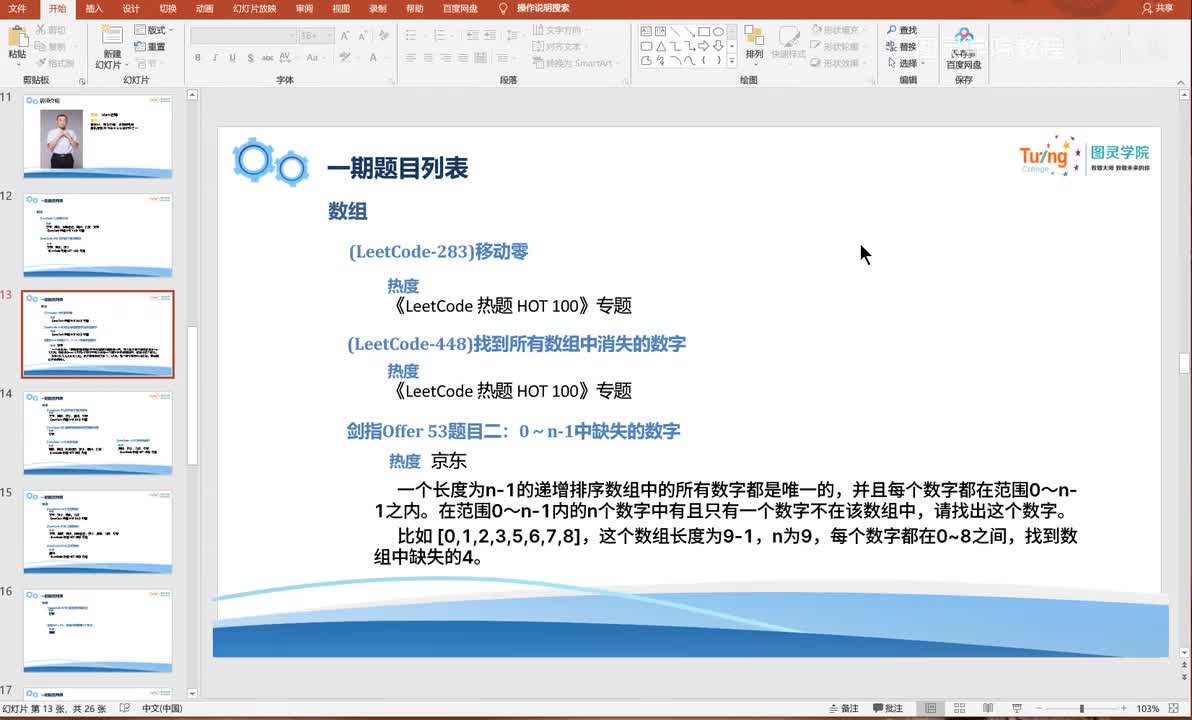The image size is (1192, 720).
Task: Click the slideshow view status bar icon
Action: pyautogui.click(x=1016, y=708)
